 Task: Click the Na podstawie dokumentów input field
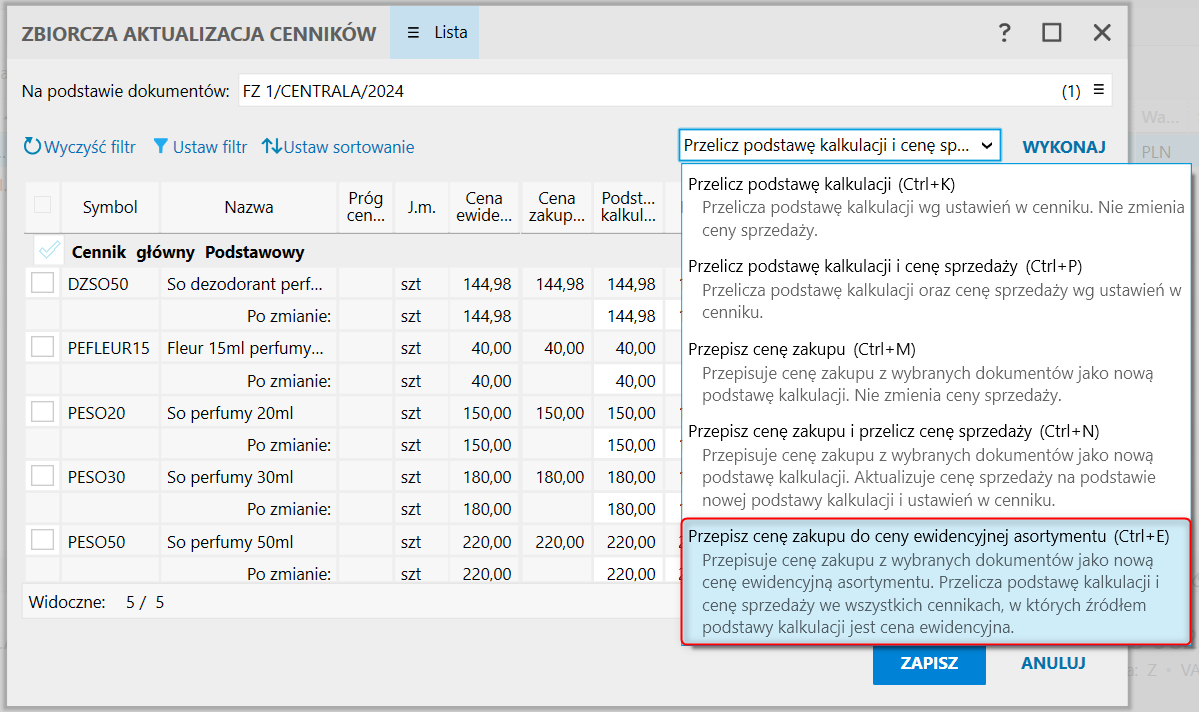point(640,91)
